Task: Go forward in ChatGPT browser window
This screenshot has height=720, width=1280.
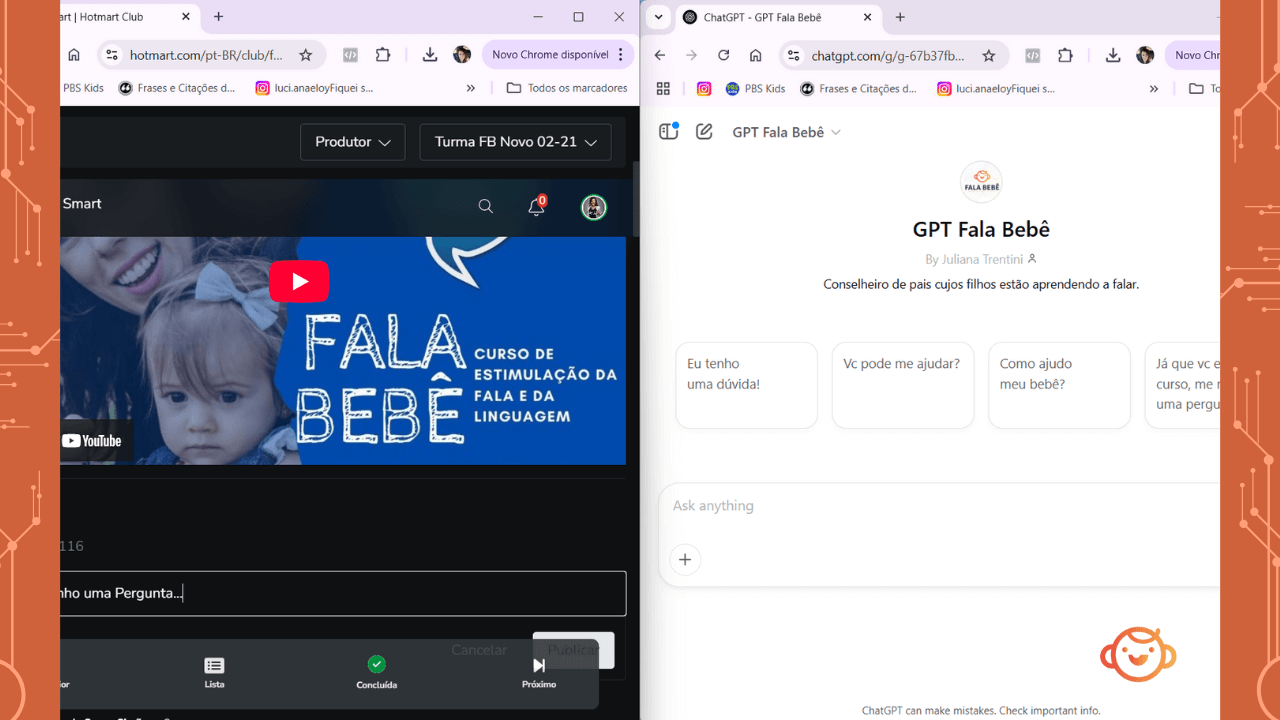Action: click(x=691, y=55)
